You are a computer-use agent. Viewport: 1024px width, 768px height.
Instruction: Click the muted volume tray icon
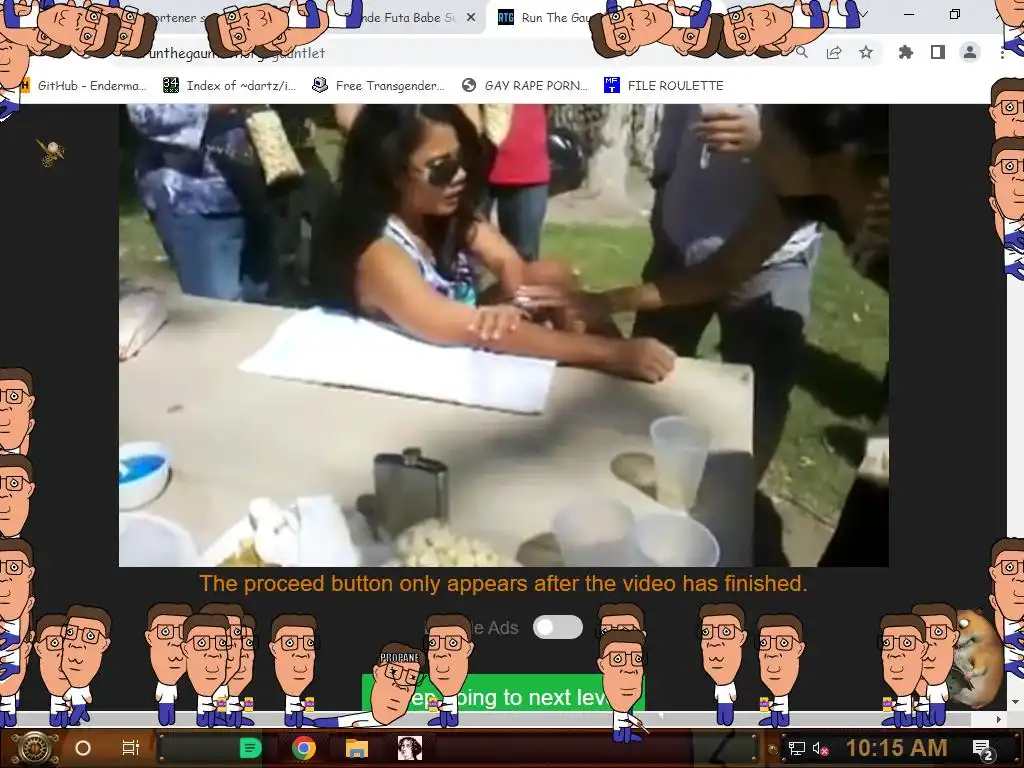point(820,748)
